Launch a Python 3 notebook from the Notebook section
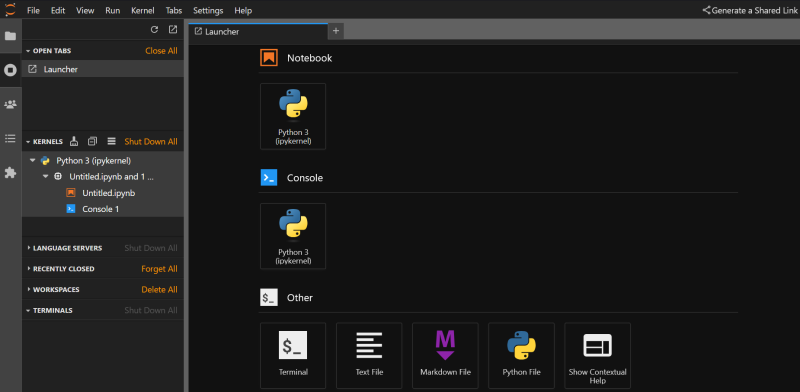This screenshot has width=800, height=392. [293, 116]
